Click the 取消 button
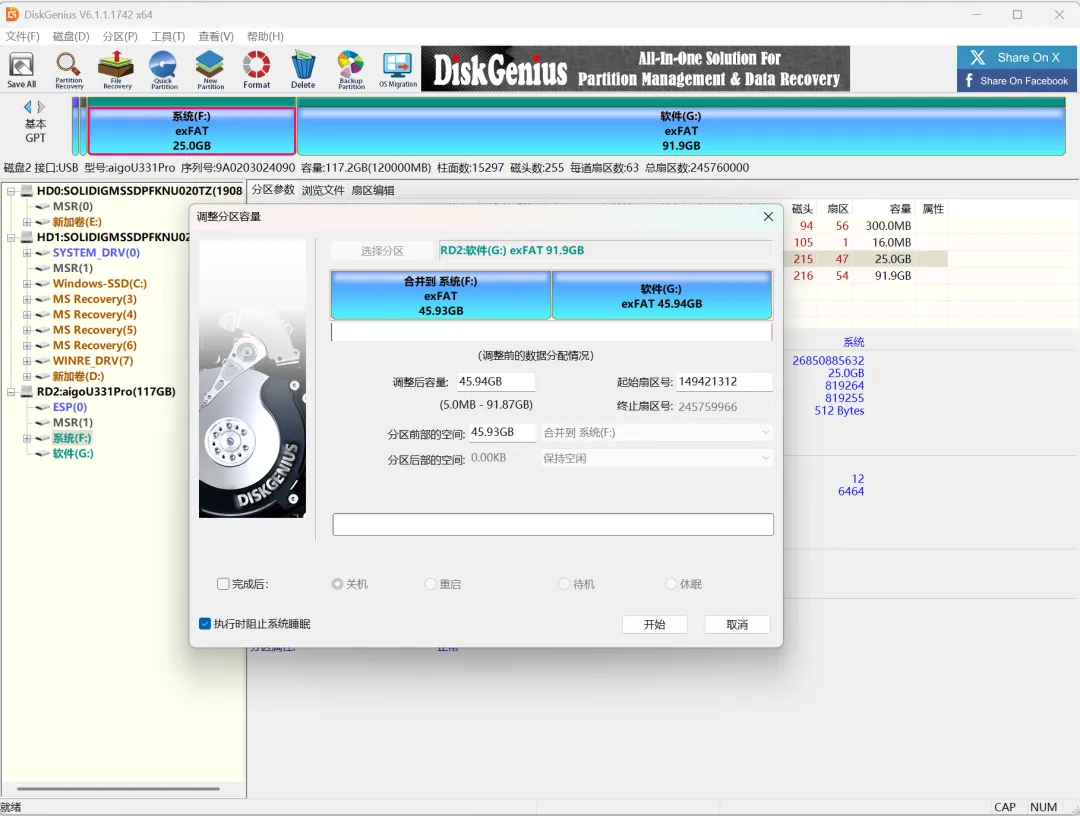Viewport: 1080px width, 816px height. [737, 625]
